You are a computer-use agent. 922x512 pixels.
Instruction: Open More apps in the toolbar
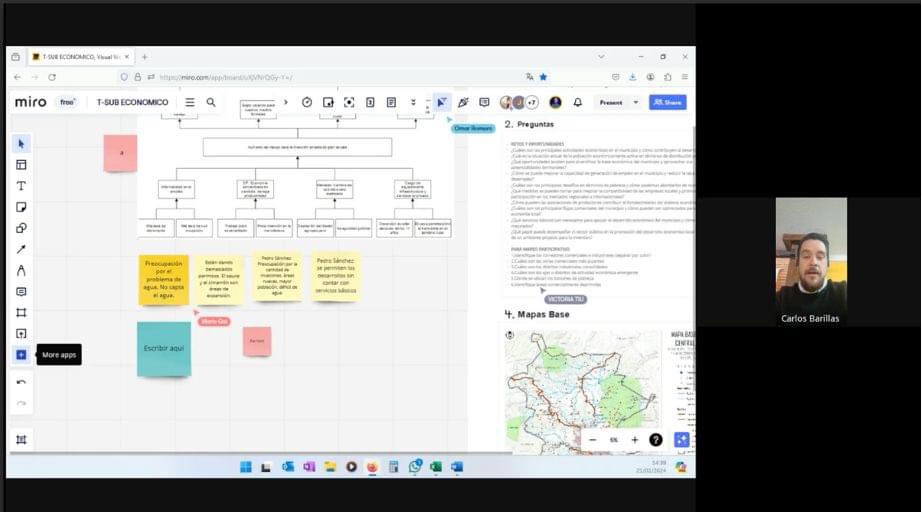tap(21, 355)
